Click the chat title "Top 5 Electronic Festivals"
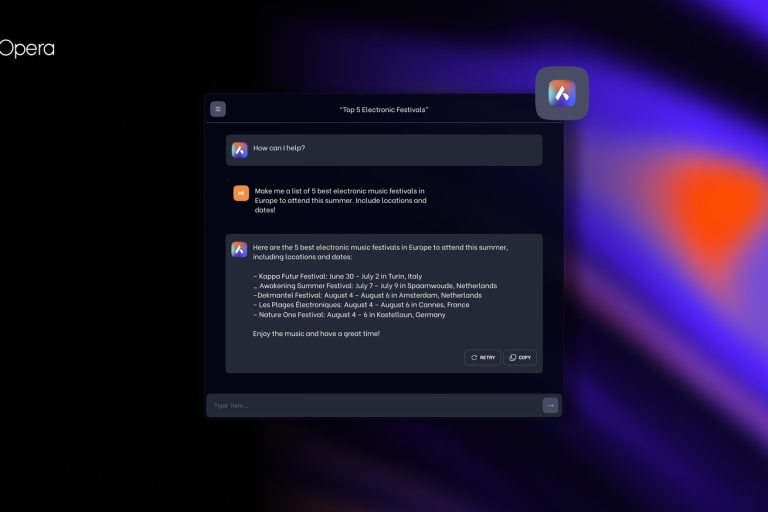Image resolution: width=768 pixels, height=512 pixels. pyautogui.click(x=384, y=110)
